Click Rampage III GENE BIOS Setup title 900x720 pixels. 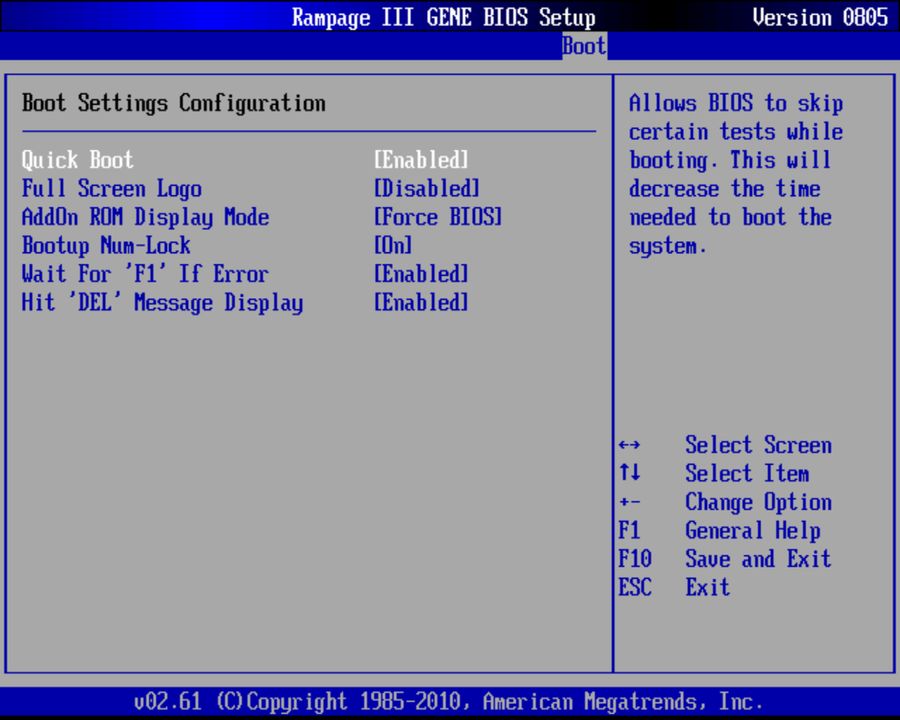444,17
